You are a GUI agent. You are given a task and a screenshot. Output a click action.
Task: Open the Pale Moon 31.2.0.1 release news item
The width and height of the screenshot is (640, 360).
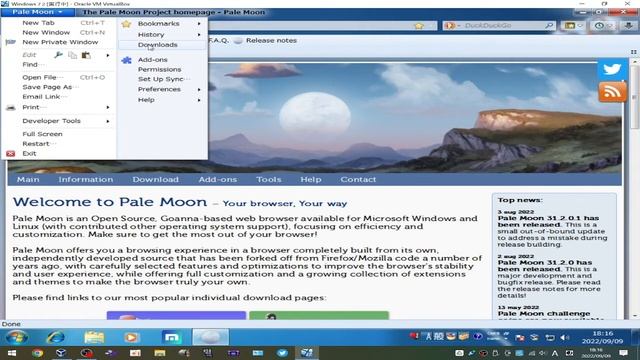click(x=548, y=222)
